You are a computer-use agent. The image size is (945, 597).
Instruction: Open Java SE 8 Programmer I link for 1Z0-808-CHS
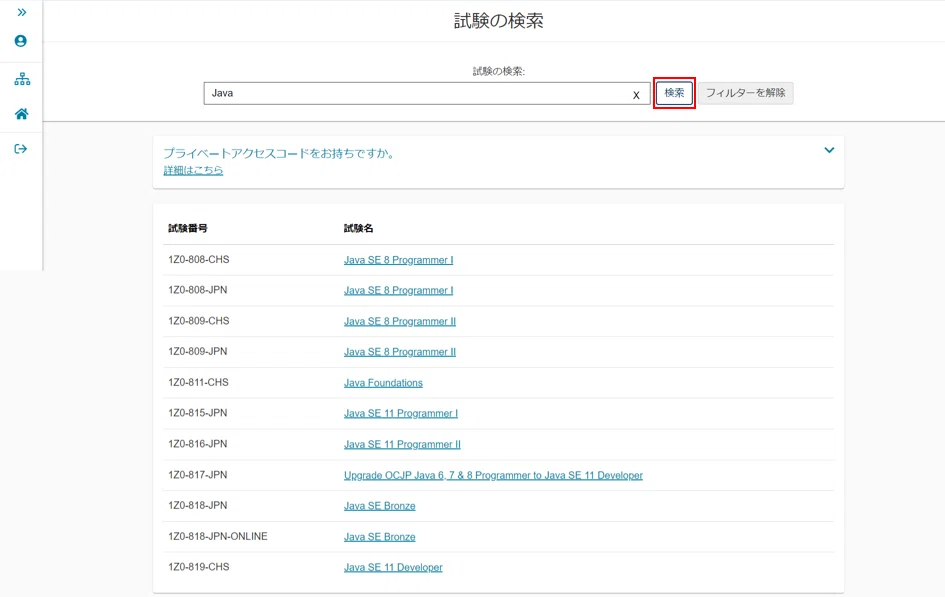click(398, 260)
